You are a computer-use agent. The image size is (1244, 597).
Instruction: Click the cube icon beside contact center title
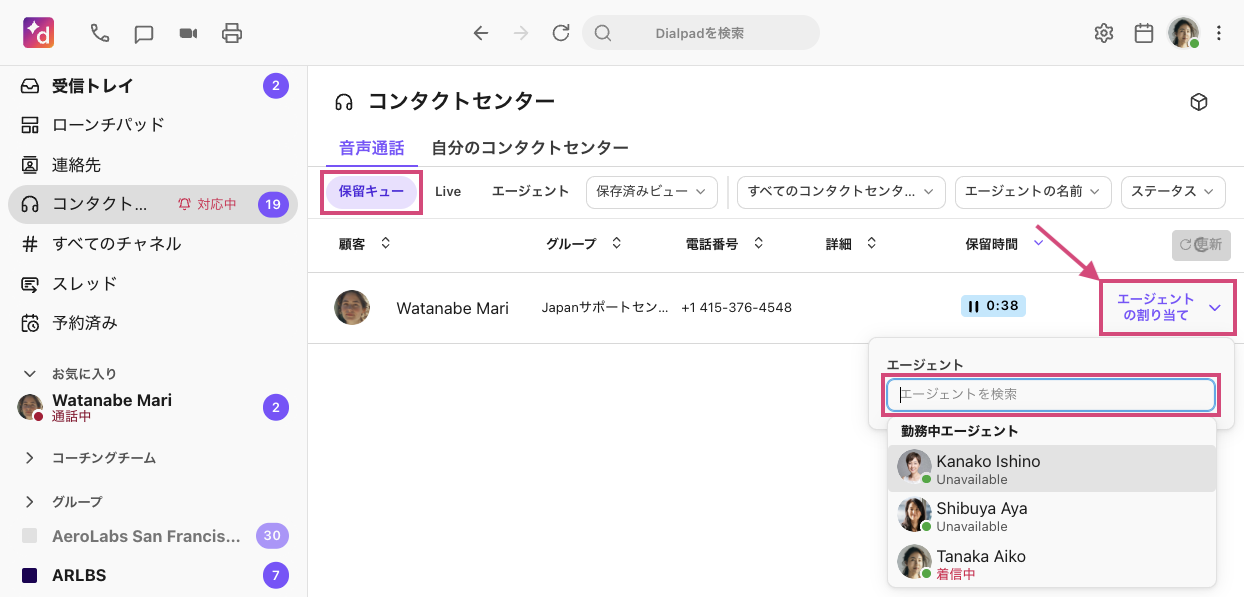click(x=1198, y=102)
